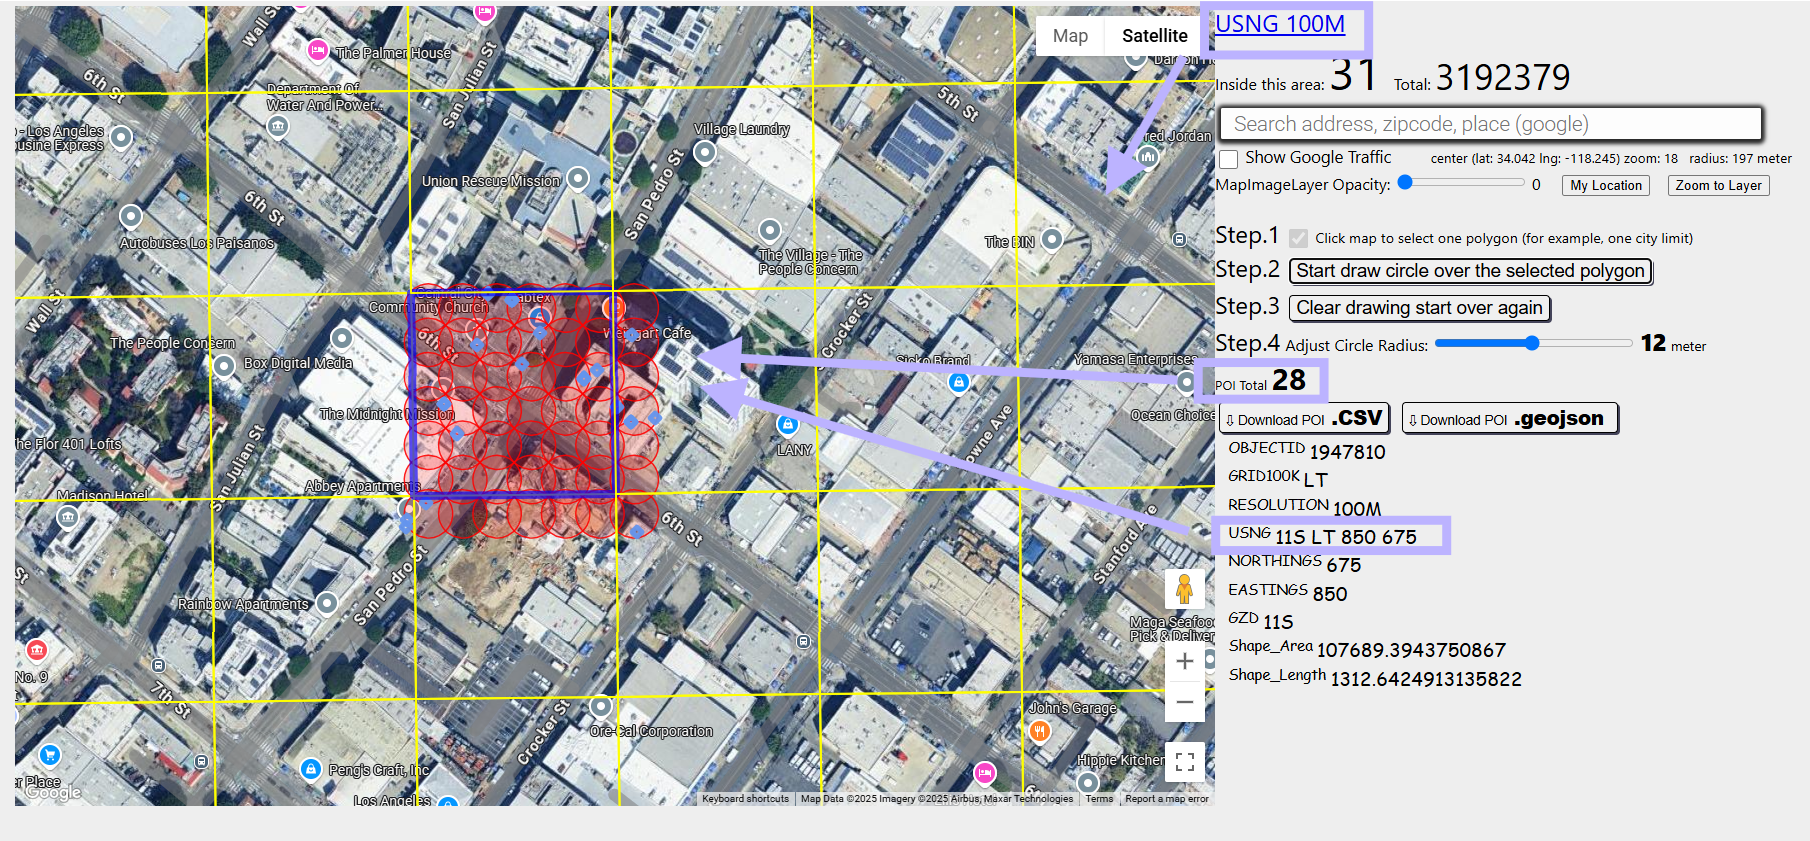1810x841 pixels.
Task: Zoom out the map with minus icon
Action: (x=1184, y=702)
